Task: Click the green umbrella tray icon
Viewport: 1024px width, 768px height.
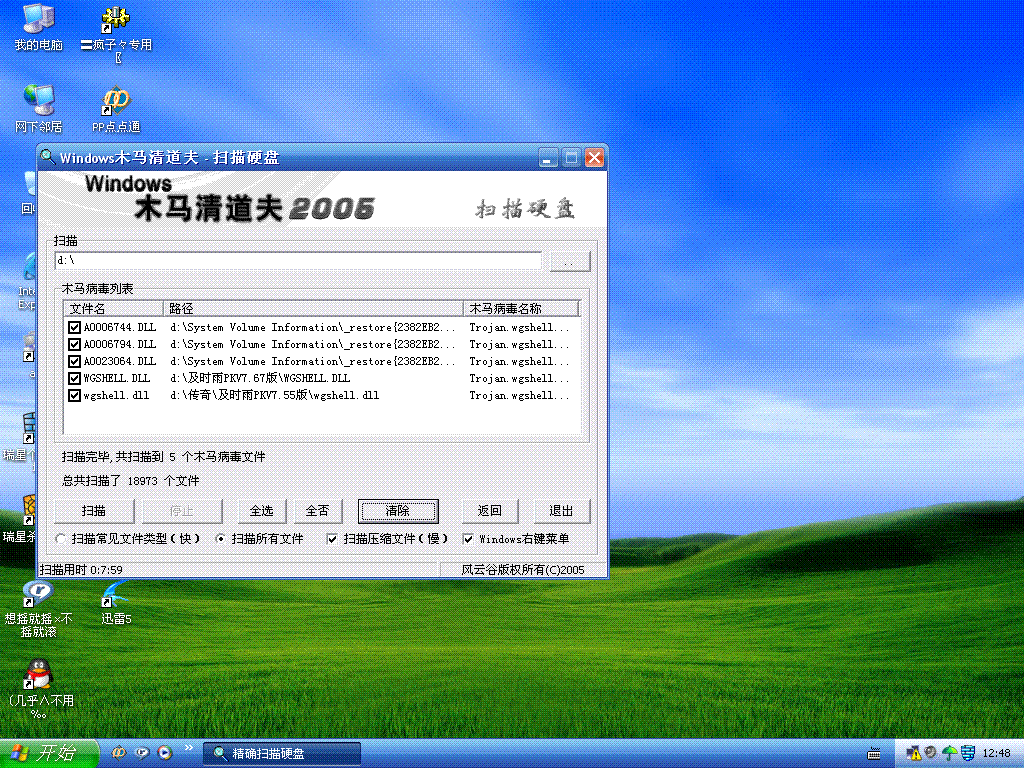Action: (950, 753)
